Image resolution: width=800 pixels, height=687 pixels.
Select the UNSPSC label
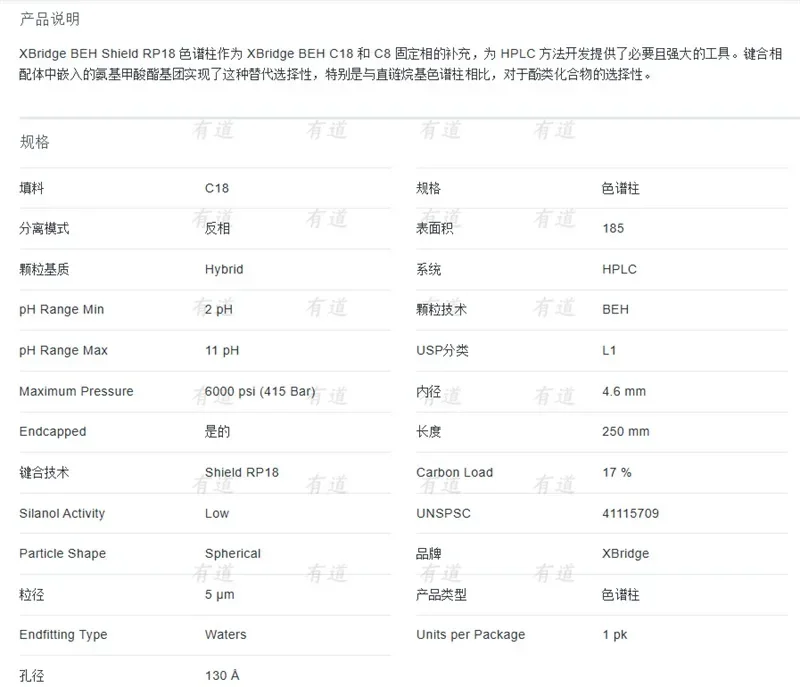[x=443, y=513]
